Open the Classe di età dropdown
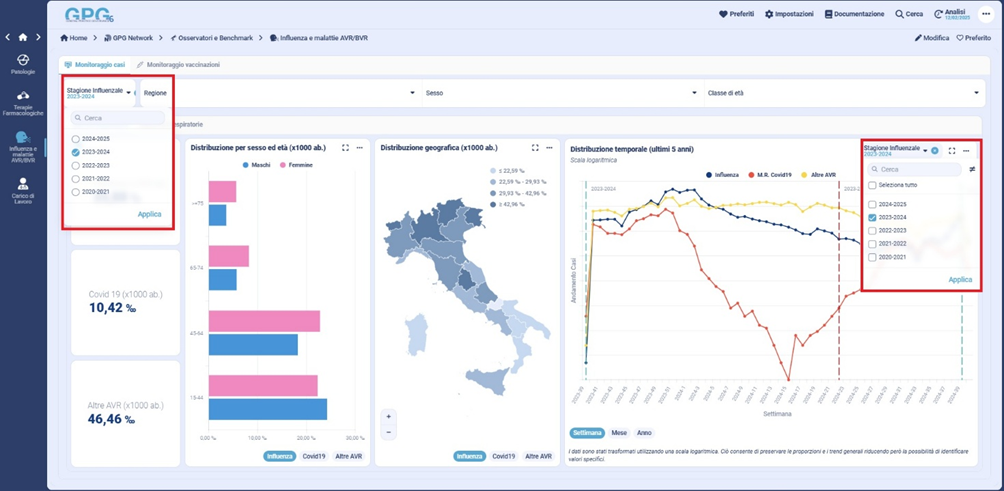This screenshot has width=1004, height=491. (975, 93)
